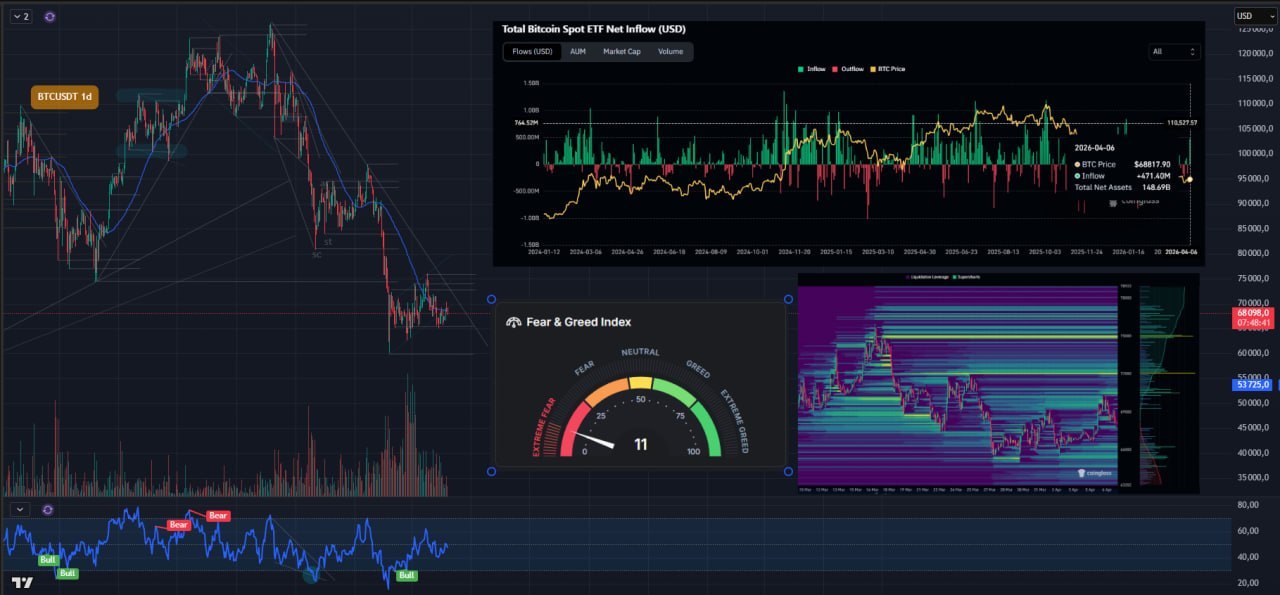
Task: Click the red current price label 68 098,0
Action: (x=1252, y=313)
